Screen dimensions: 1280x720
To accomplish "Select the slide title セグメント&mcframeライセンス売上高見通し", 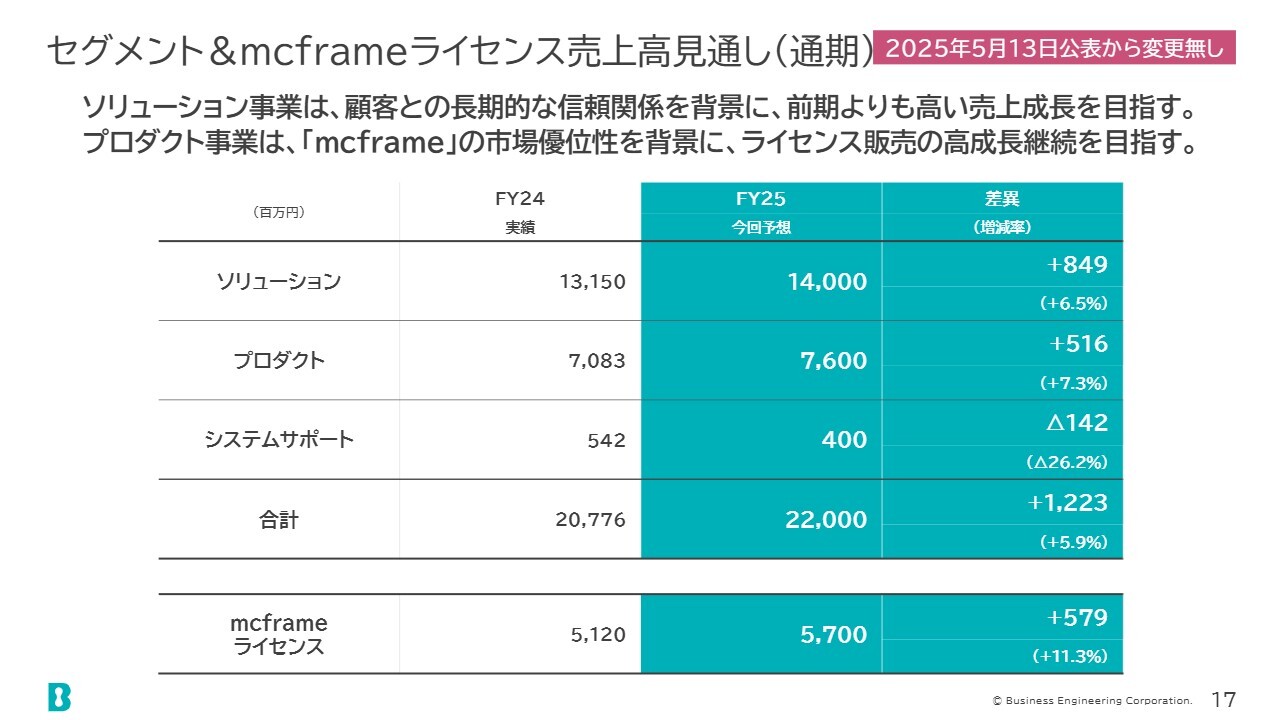I will [461, 51].
